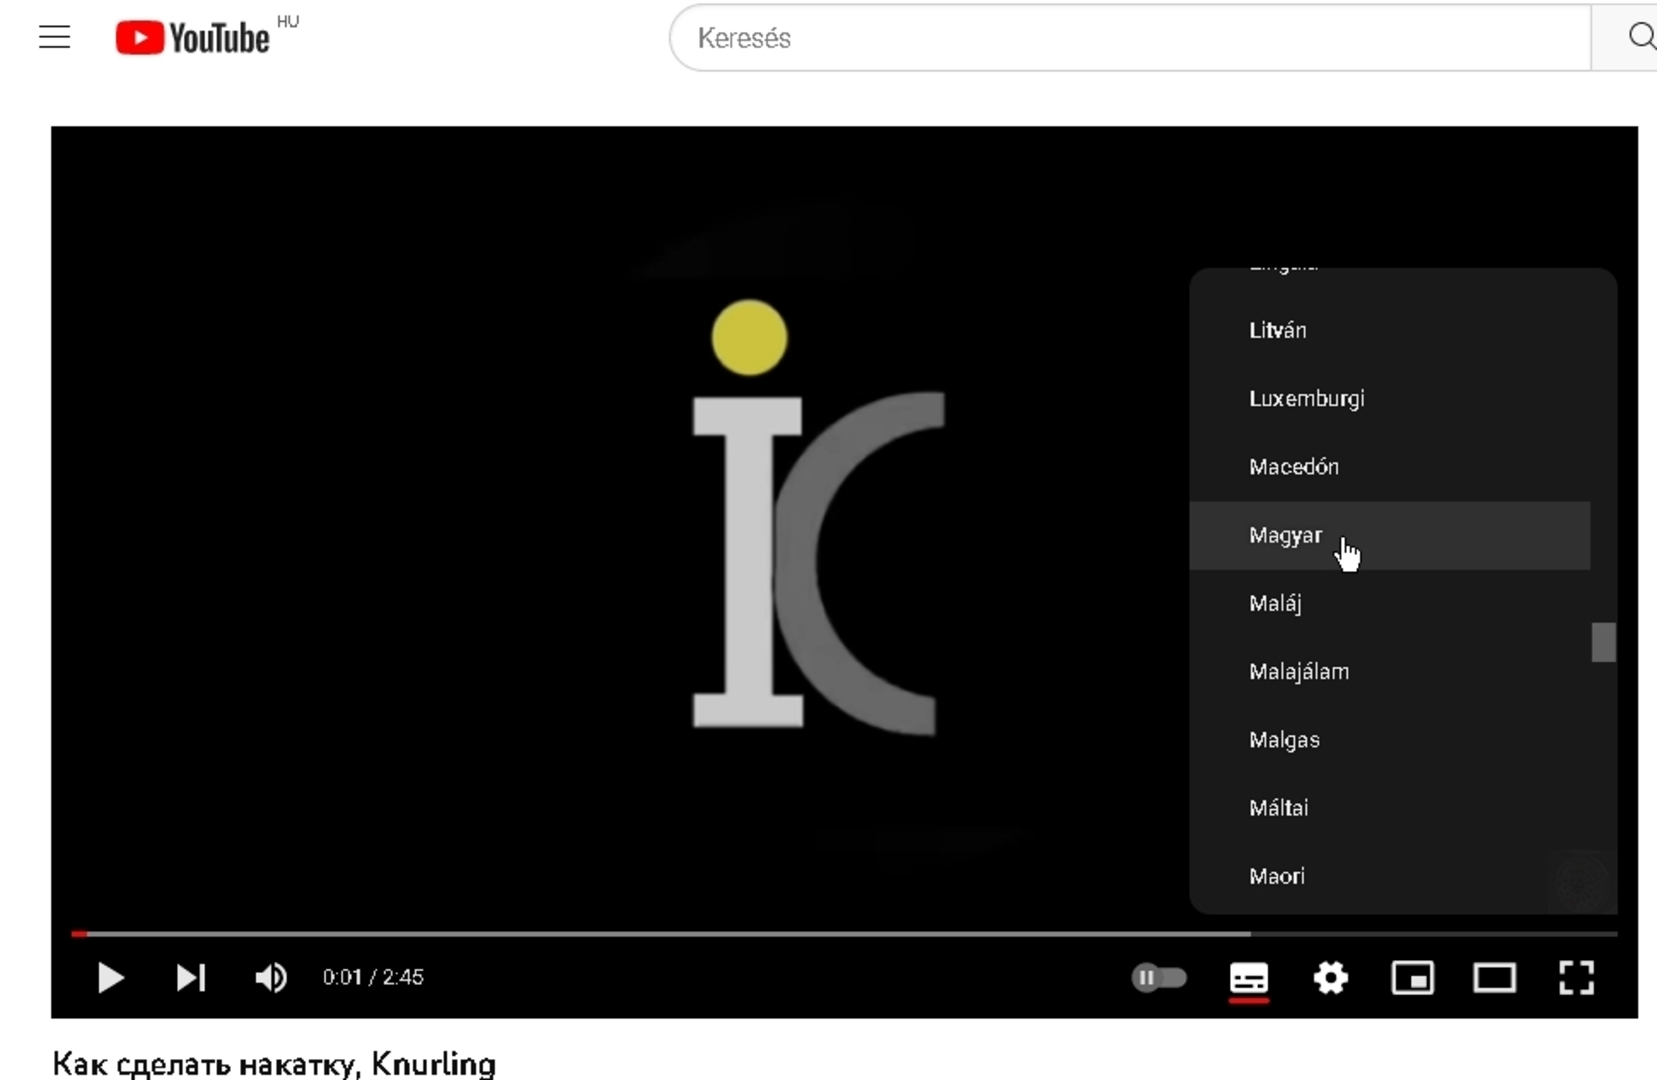The height and width of the screenshot is (1080, 1657).
Task: Select Luxemburgi translation option
Action: tap(1306, 399)
